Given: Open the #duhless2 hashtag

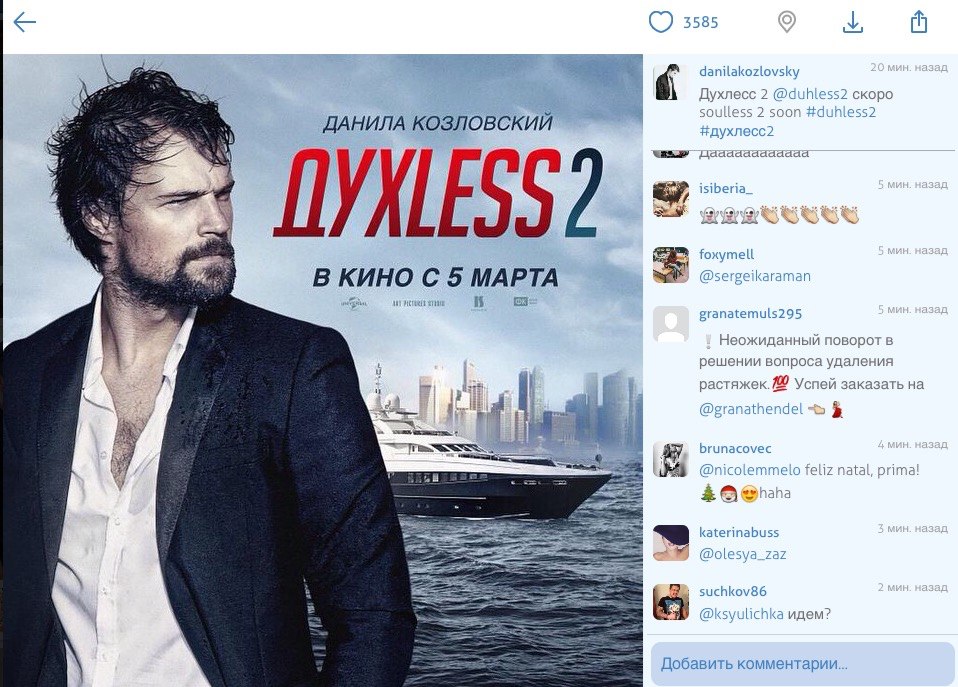Looking at the screenshot, I should 841,112.
